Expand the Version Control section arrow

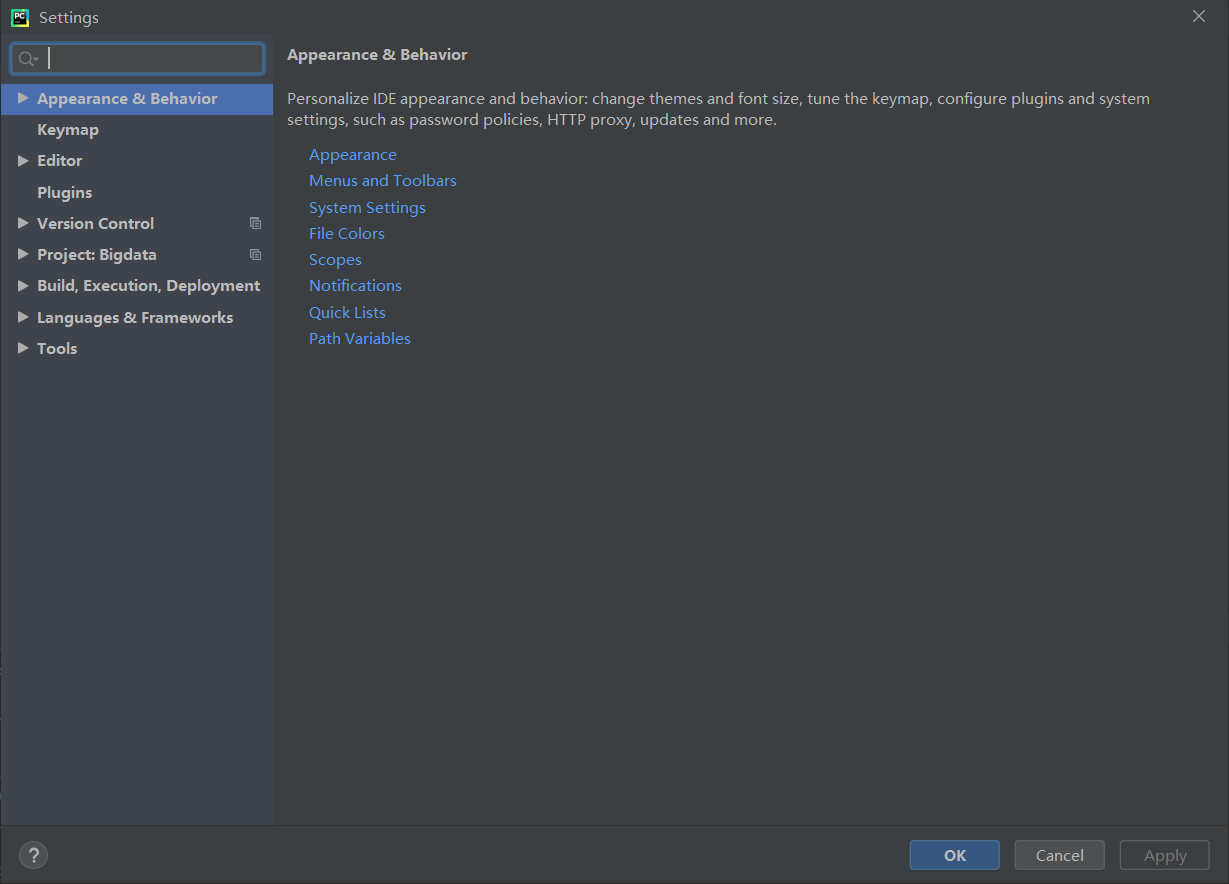(23, 223)
